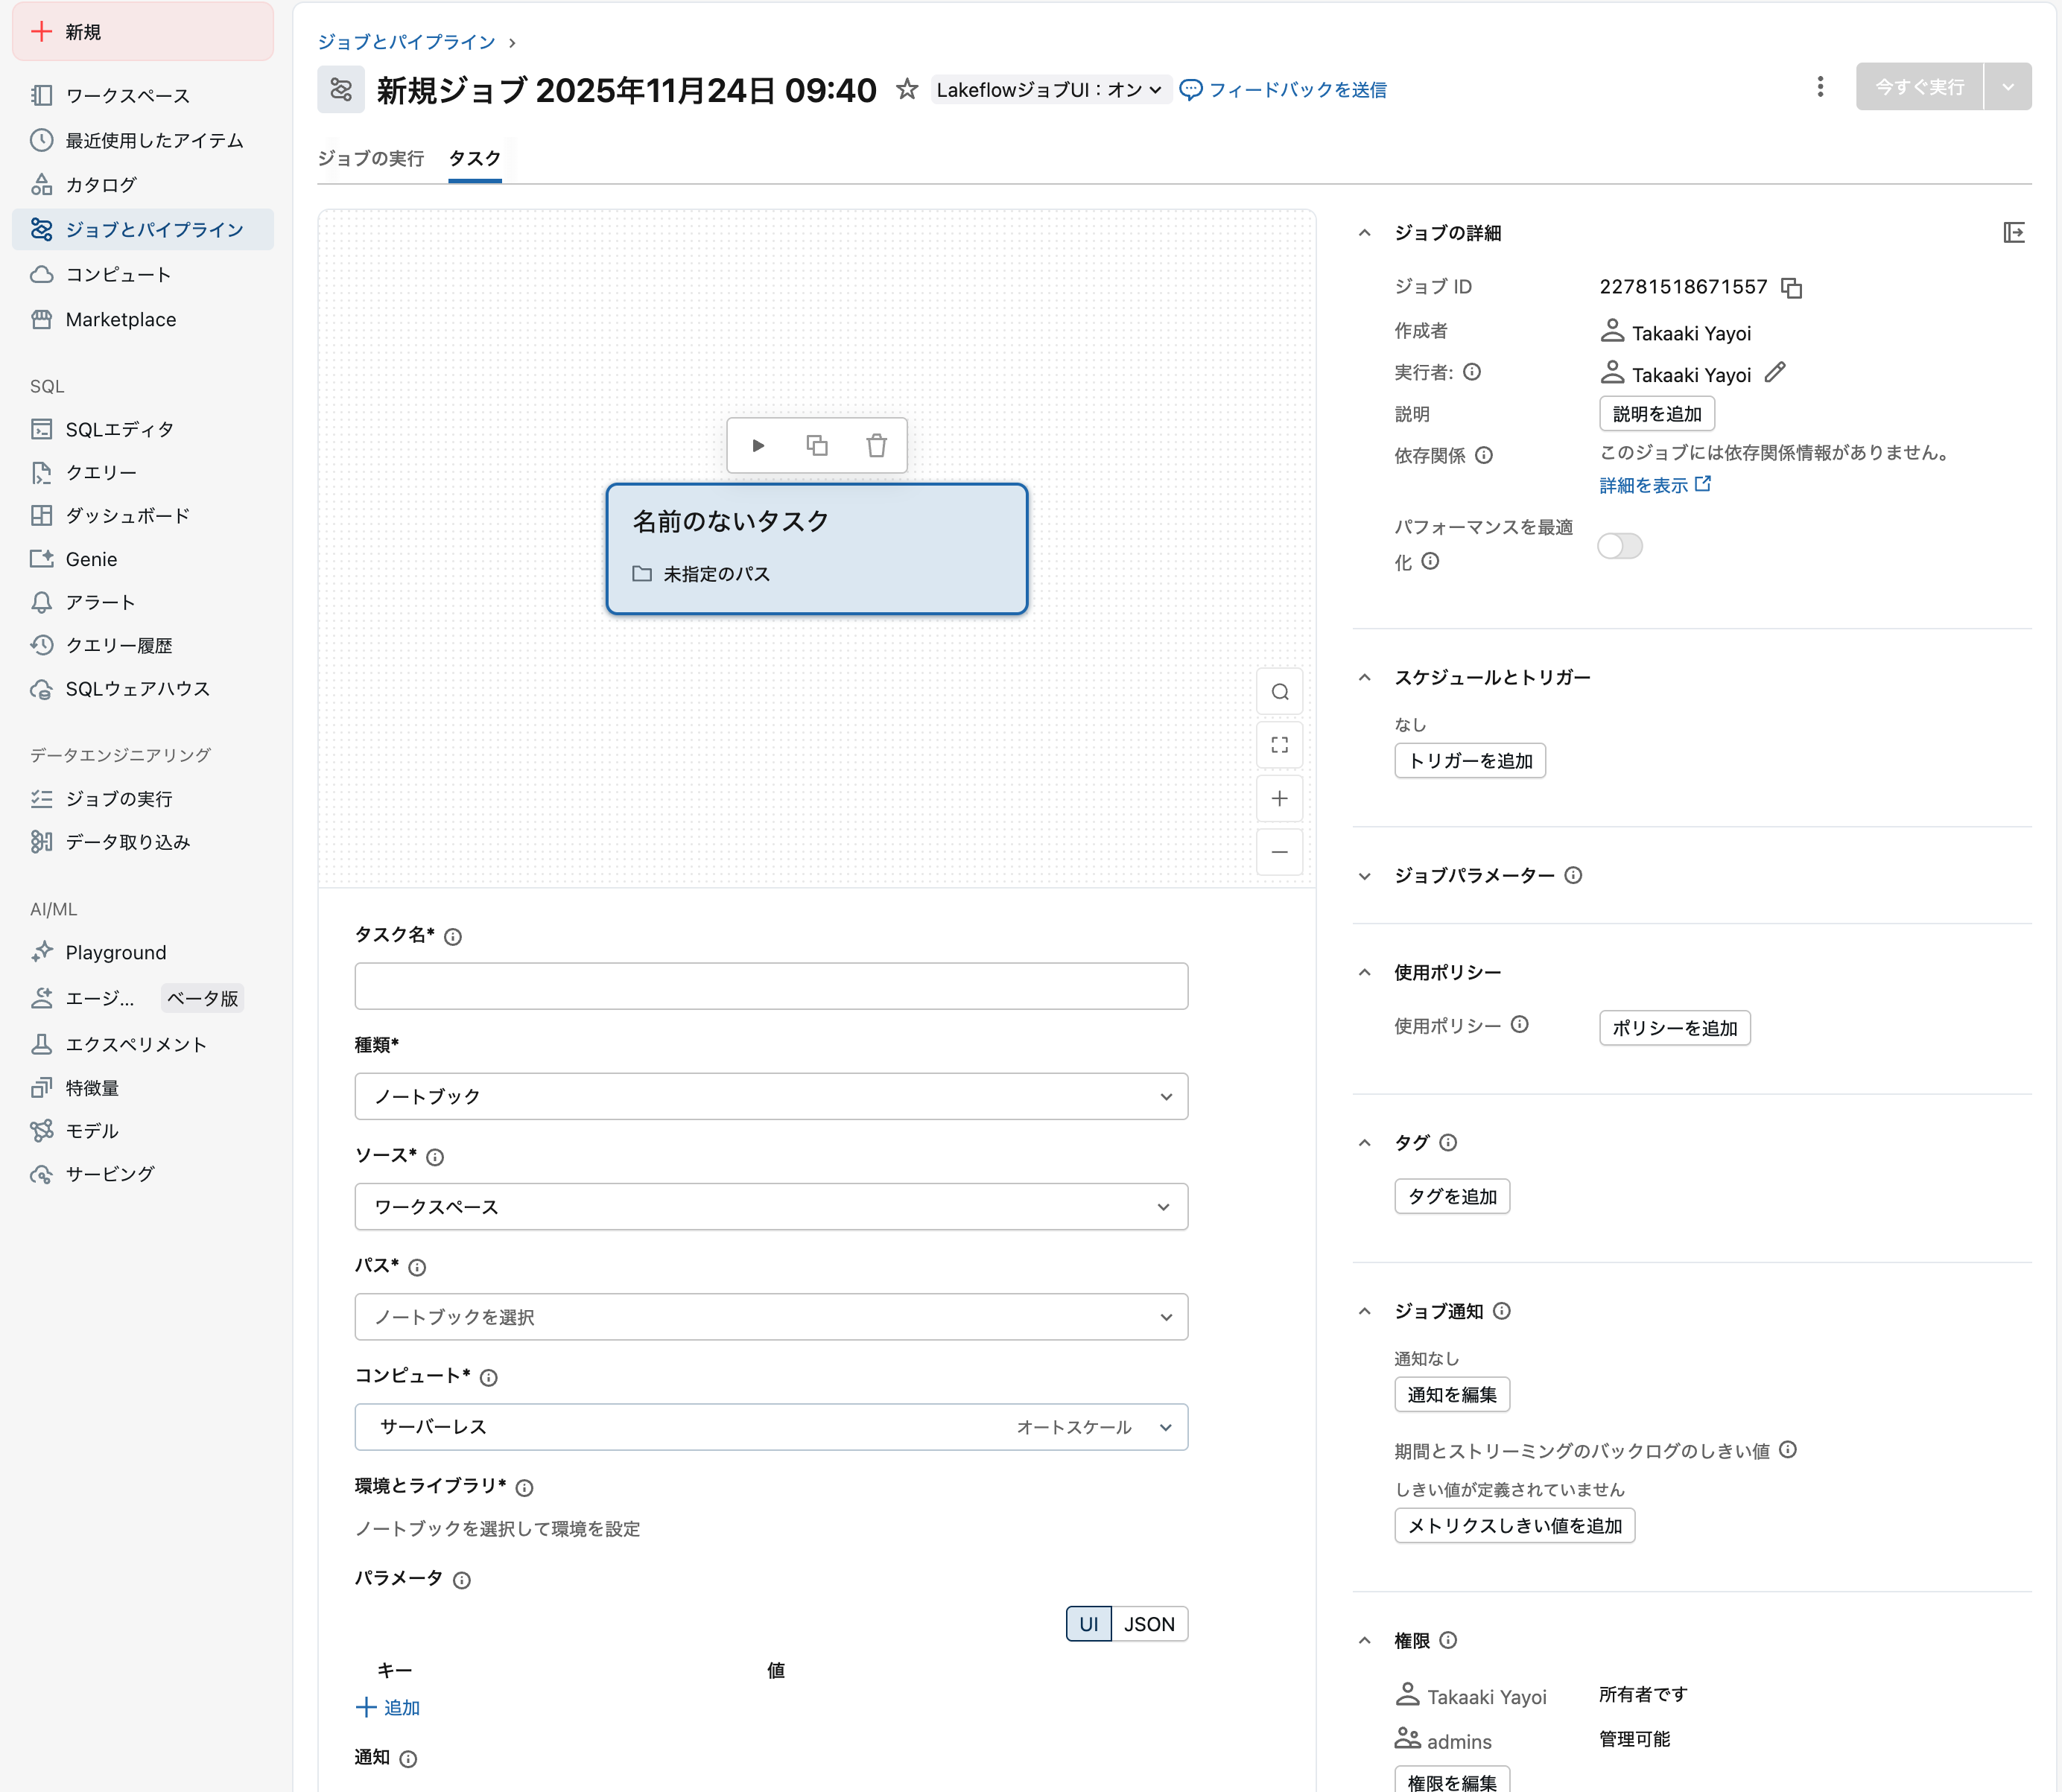This screenshot has width=2062, height=1792.
Task: Open the canvas search magnifier icon
Action: click(x=1280, y=691)
